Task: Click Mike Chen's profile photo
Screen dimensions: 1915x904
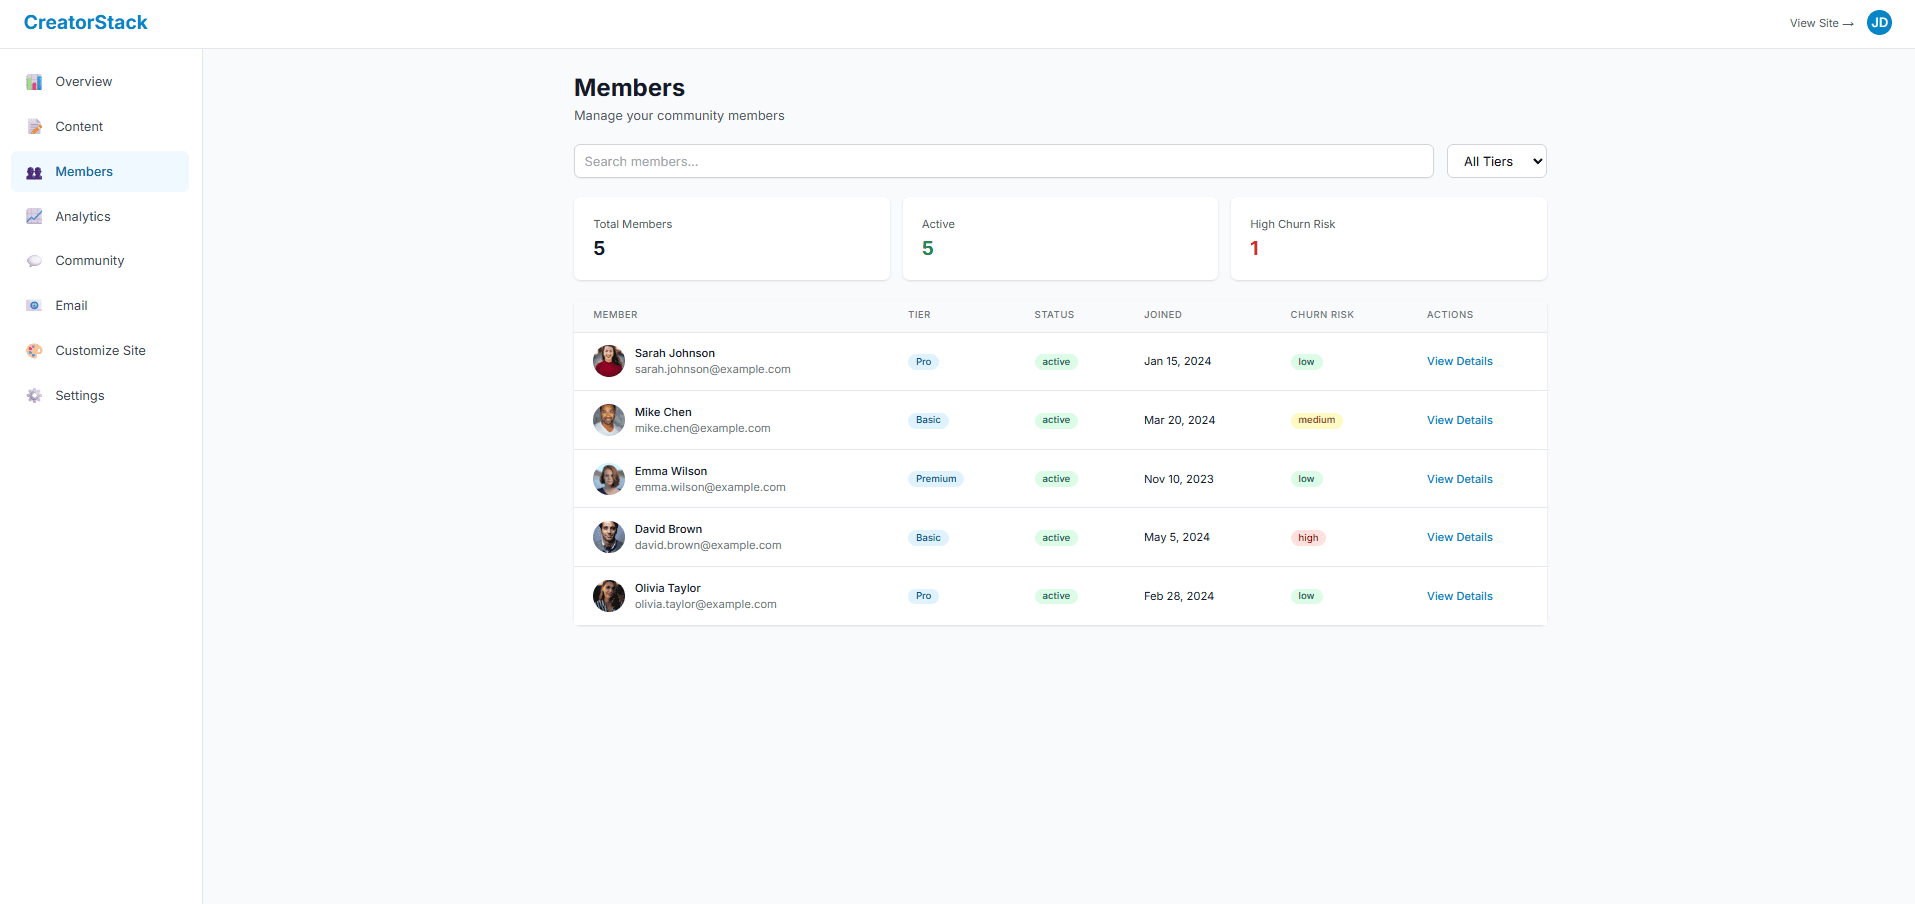Action: [608, 419]
